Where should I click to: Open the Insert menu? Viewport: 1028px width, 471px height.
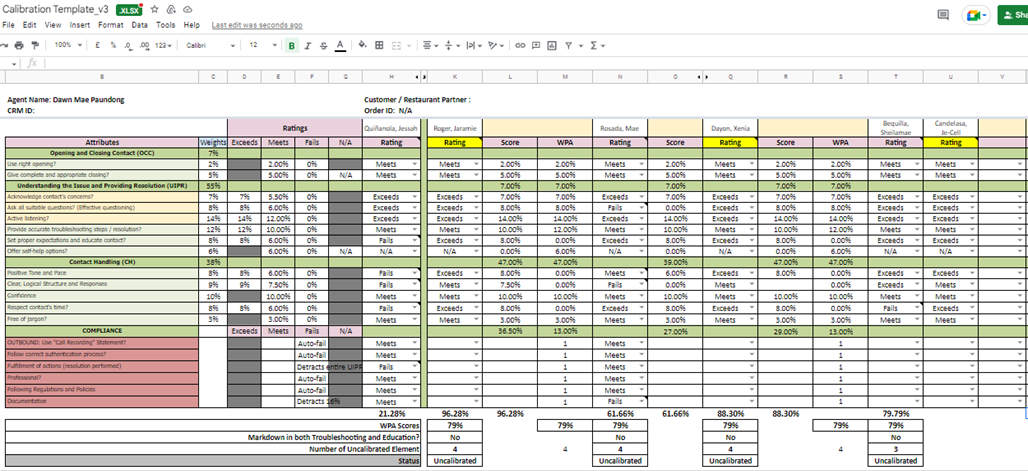coord(80,25)
